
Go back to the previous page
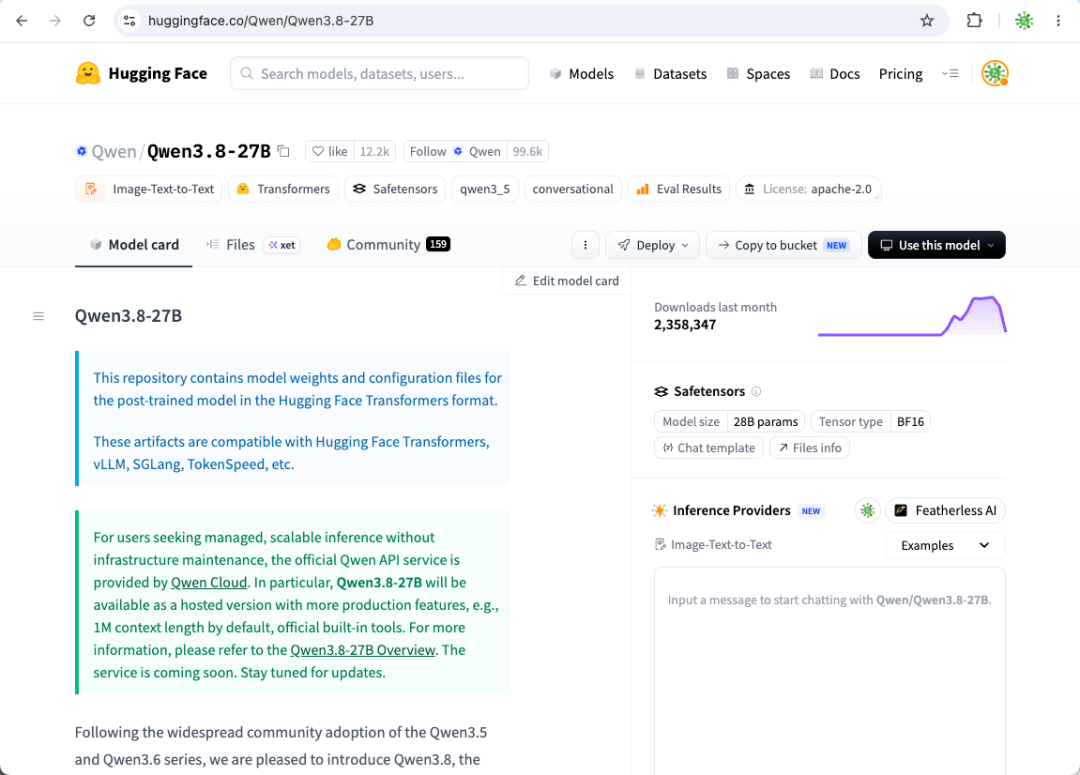(x=21, y=21)
